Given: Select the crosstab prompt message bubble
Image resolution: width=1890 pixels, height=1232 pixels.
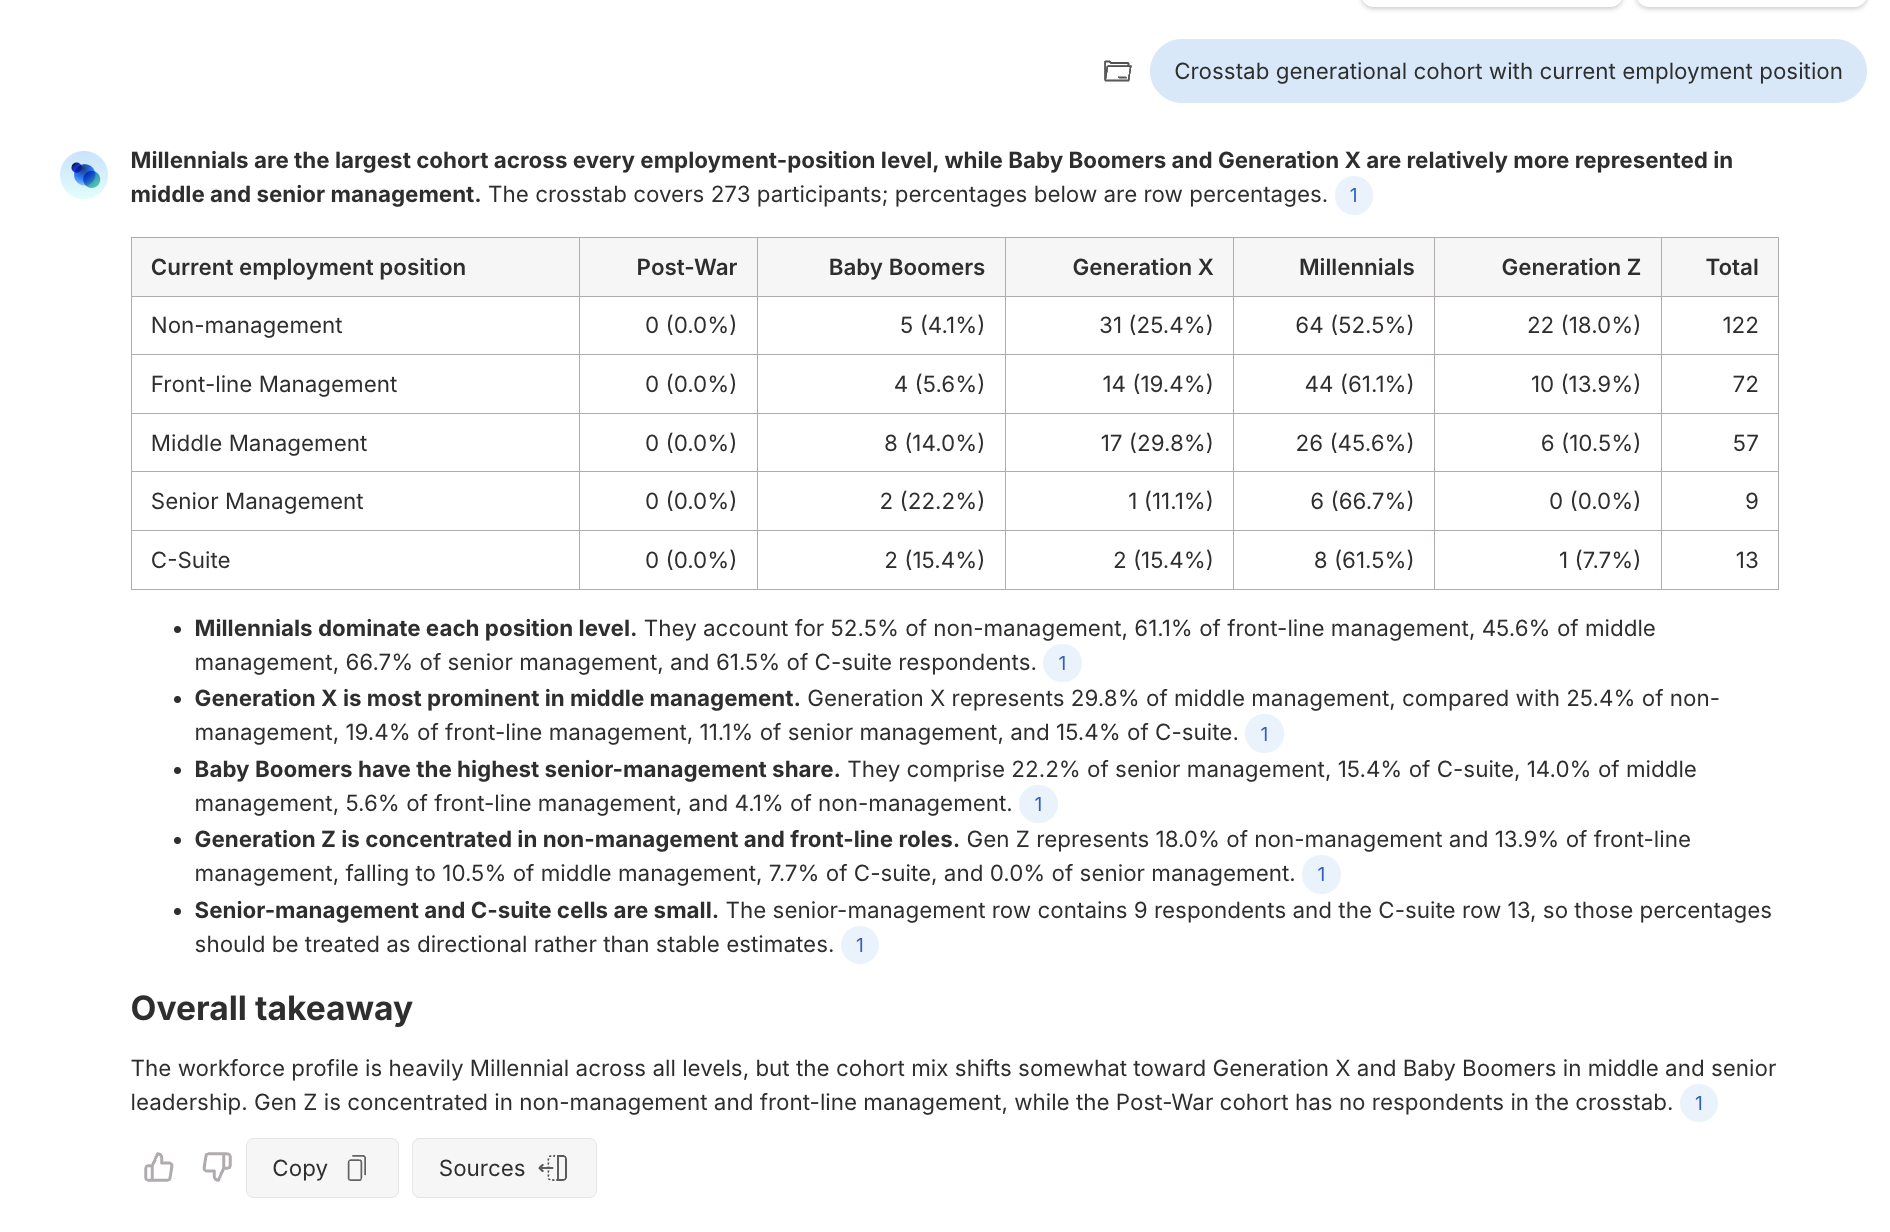Looking at the screenshot, I should 1508,71.
